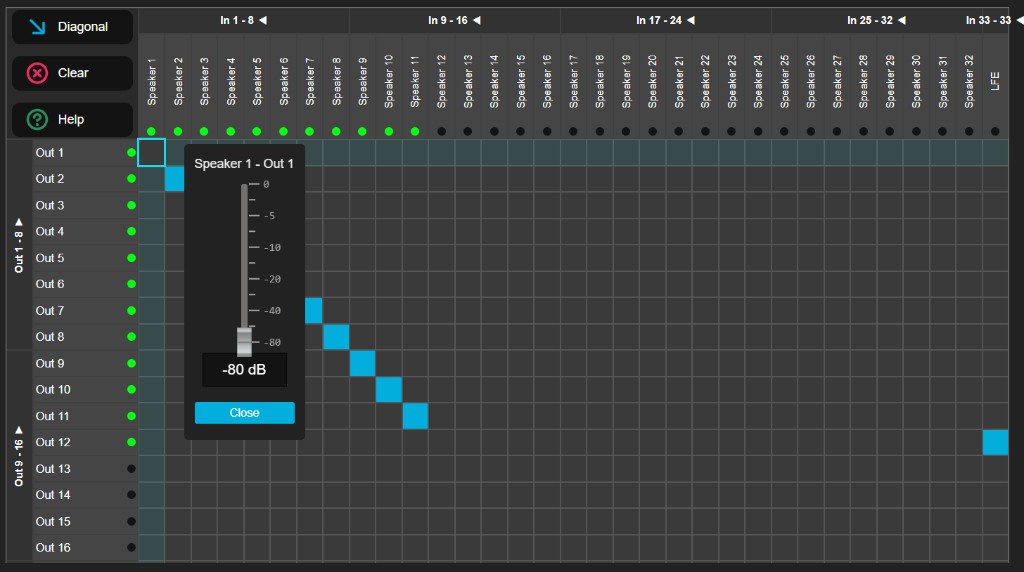The height and width of the screenshot is (572, 1024).
Task: Select the Out 1 row label
Action: coord(50,153)
